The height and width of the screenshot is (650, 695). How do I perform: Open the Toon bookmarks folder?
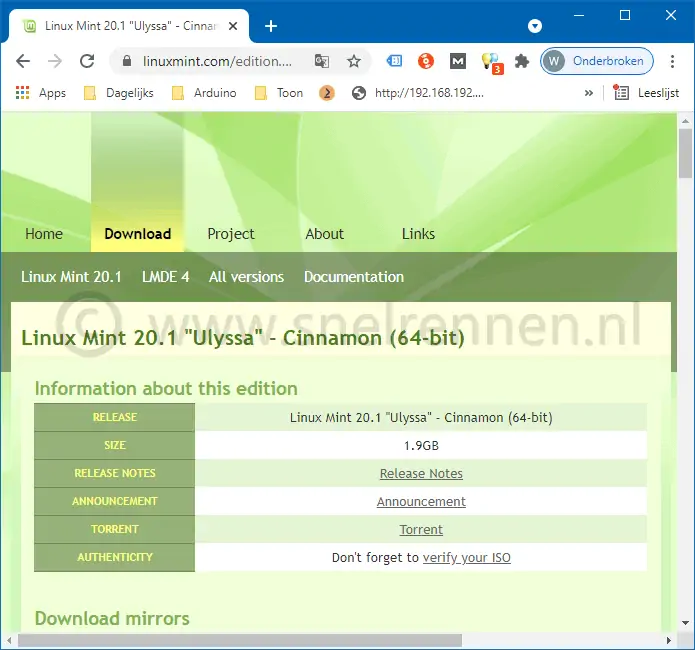[279, 93]
